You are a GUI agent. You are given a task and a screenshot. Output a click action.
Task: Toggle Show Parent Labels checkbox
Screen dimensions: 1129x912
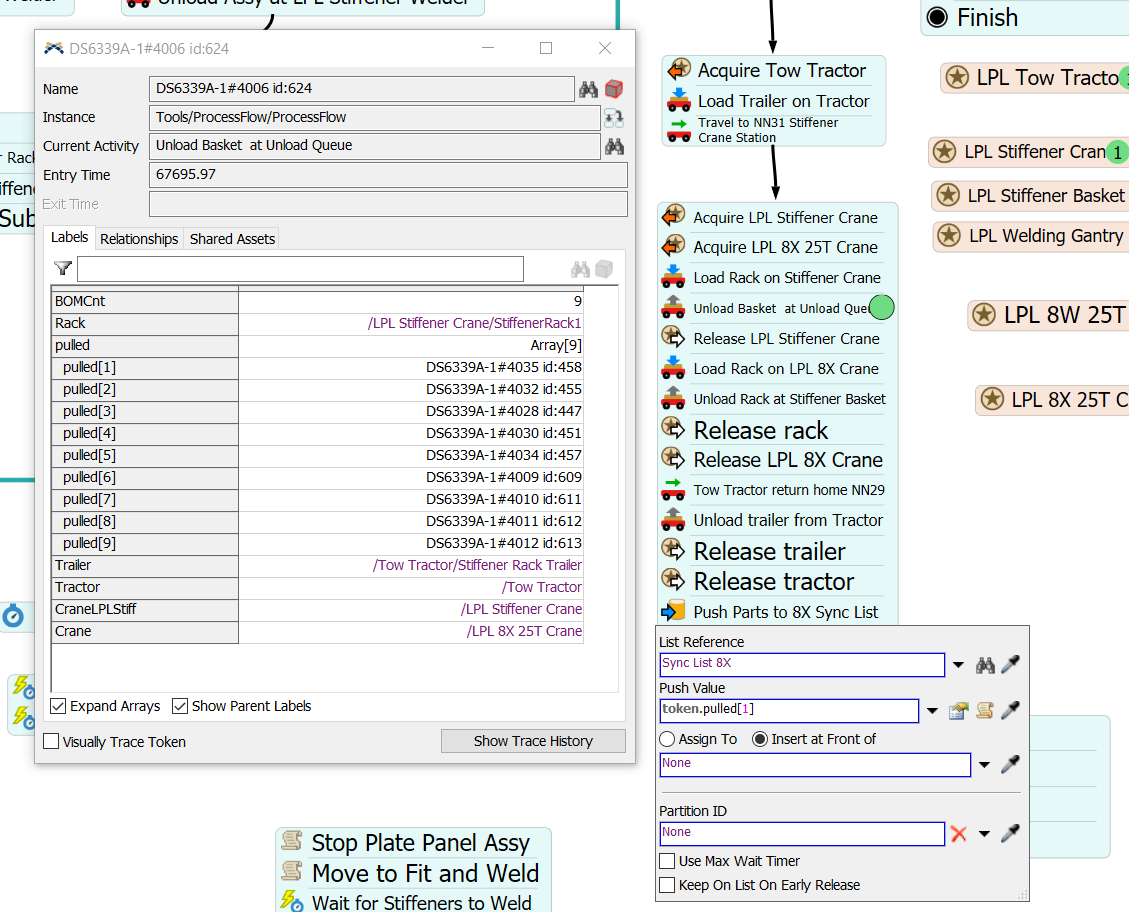[180, 706]
